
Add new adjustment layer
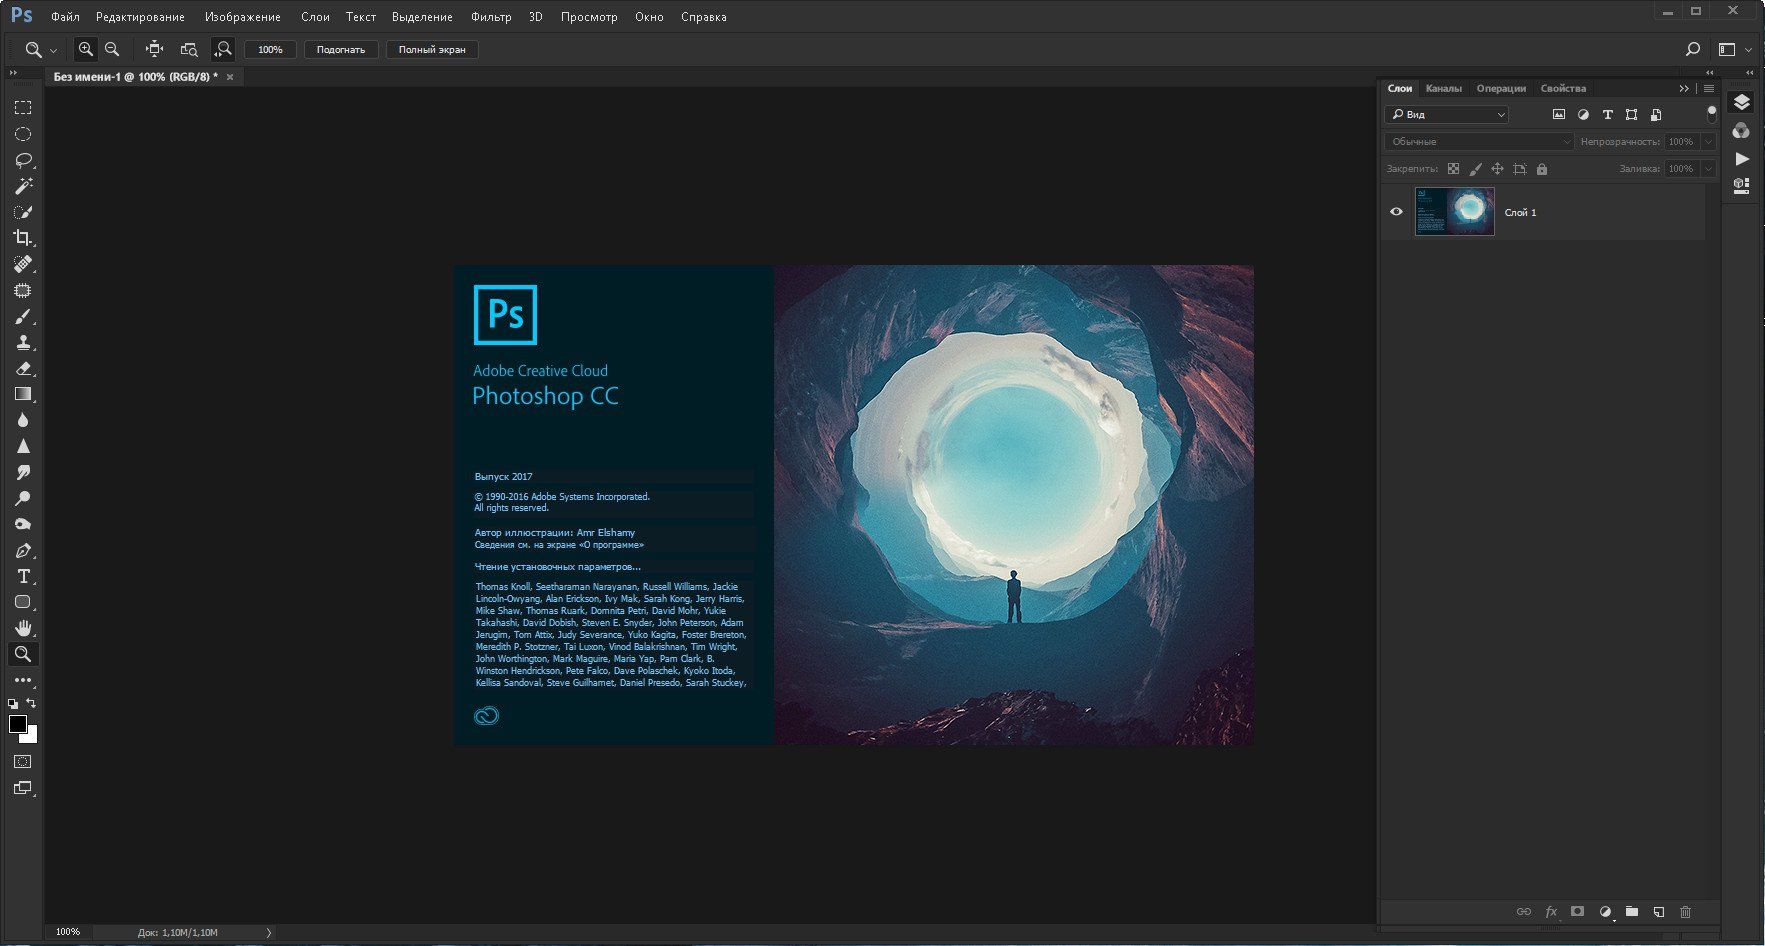click(x=1605, y=911)
